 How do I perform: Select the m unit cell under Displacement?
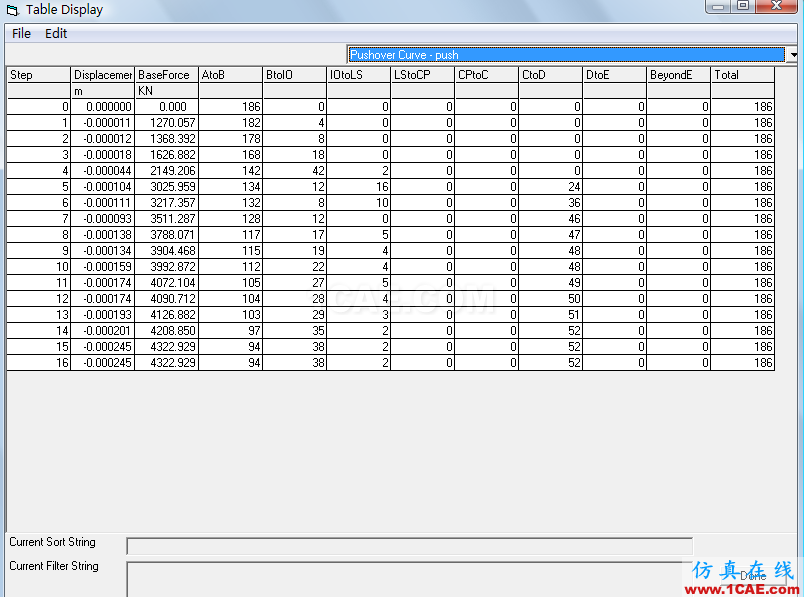tap(103, 91)
